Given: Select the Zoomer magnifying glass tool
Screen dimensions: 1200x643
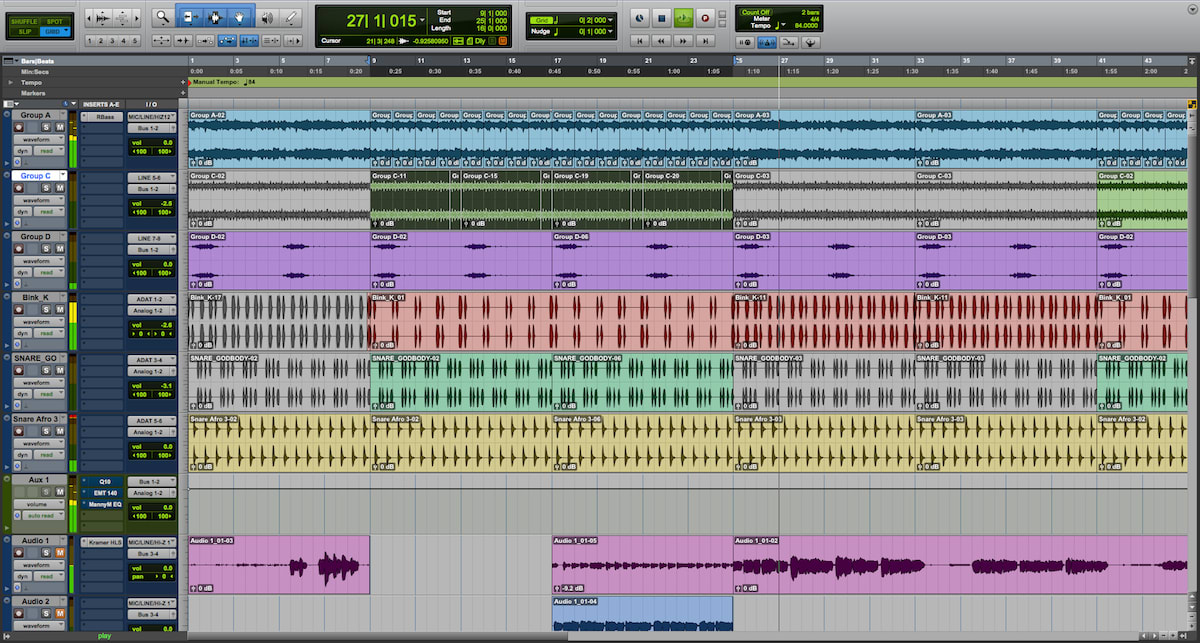Looking at the screenshot, I should pos(162,17).
